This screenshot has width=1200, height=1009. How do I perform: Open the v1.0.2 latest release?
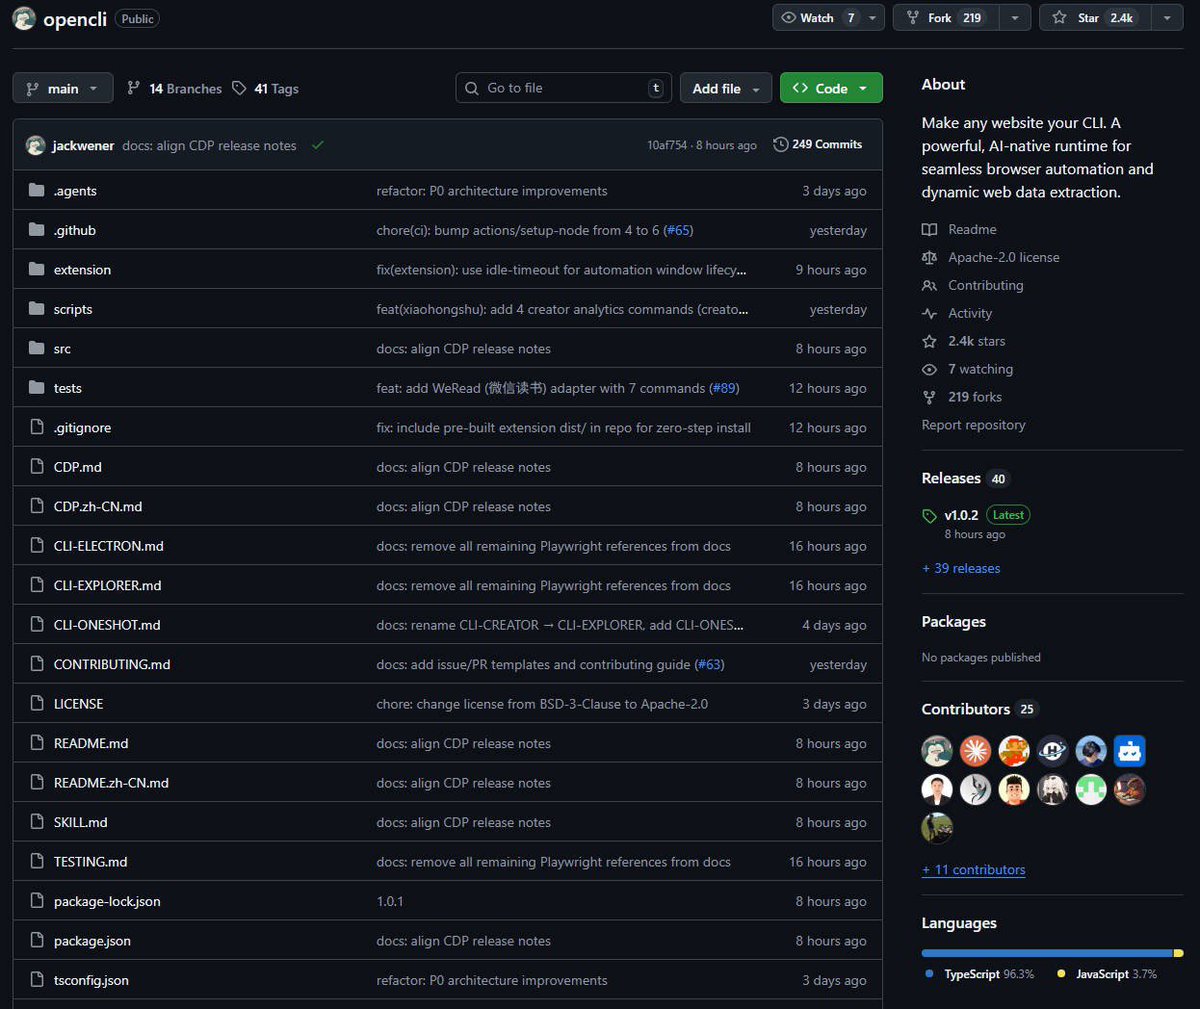pyautogui.click(x=961, y=515)
